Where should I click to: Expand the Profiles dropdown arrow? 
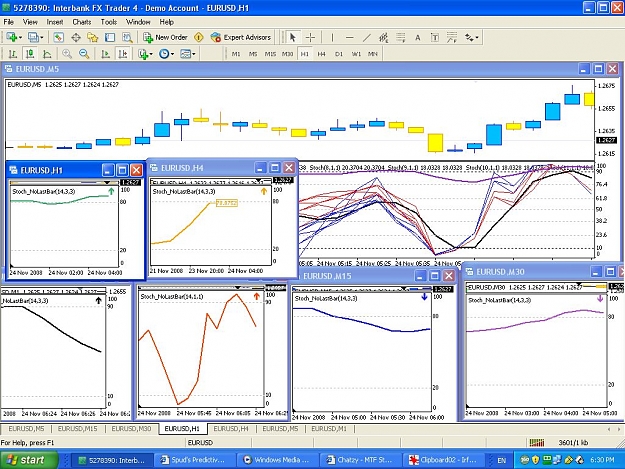coord(41,38)
